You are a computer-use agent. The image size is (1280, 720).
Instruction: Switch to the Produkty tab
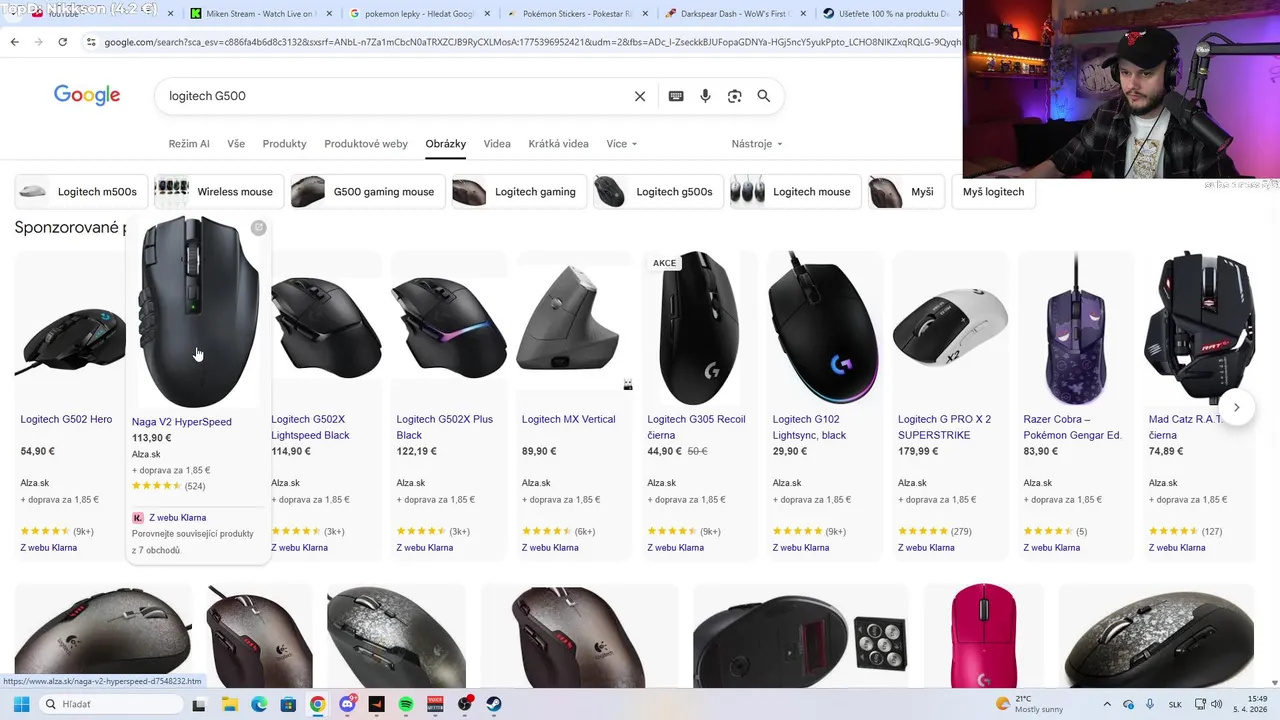[284, 144]
